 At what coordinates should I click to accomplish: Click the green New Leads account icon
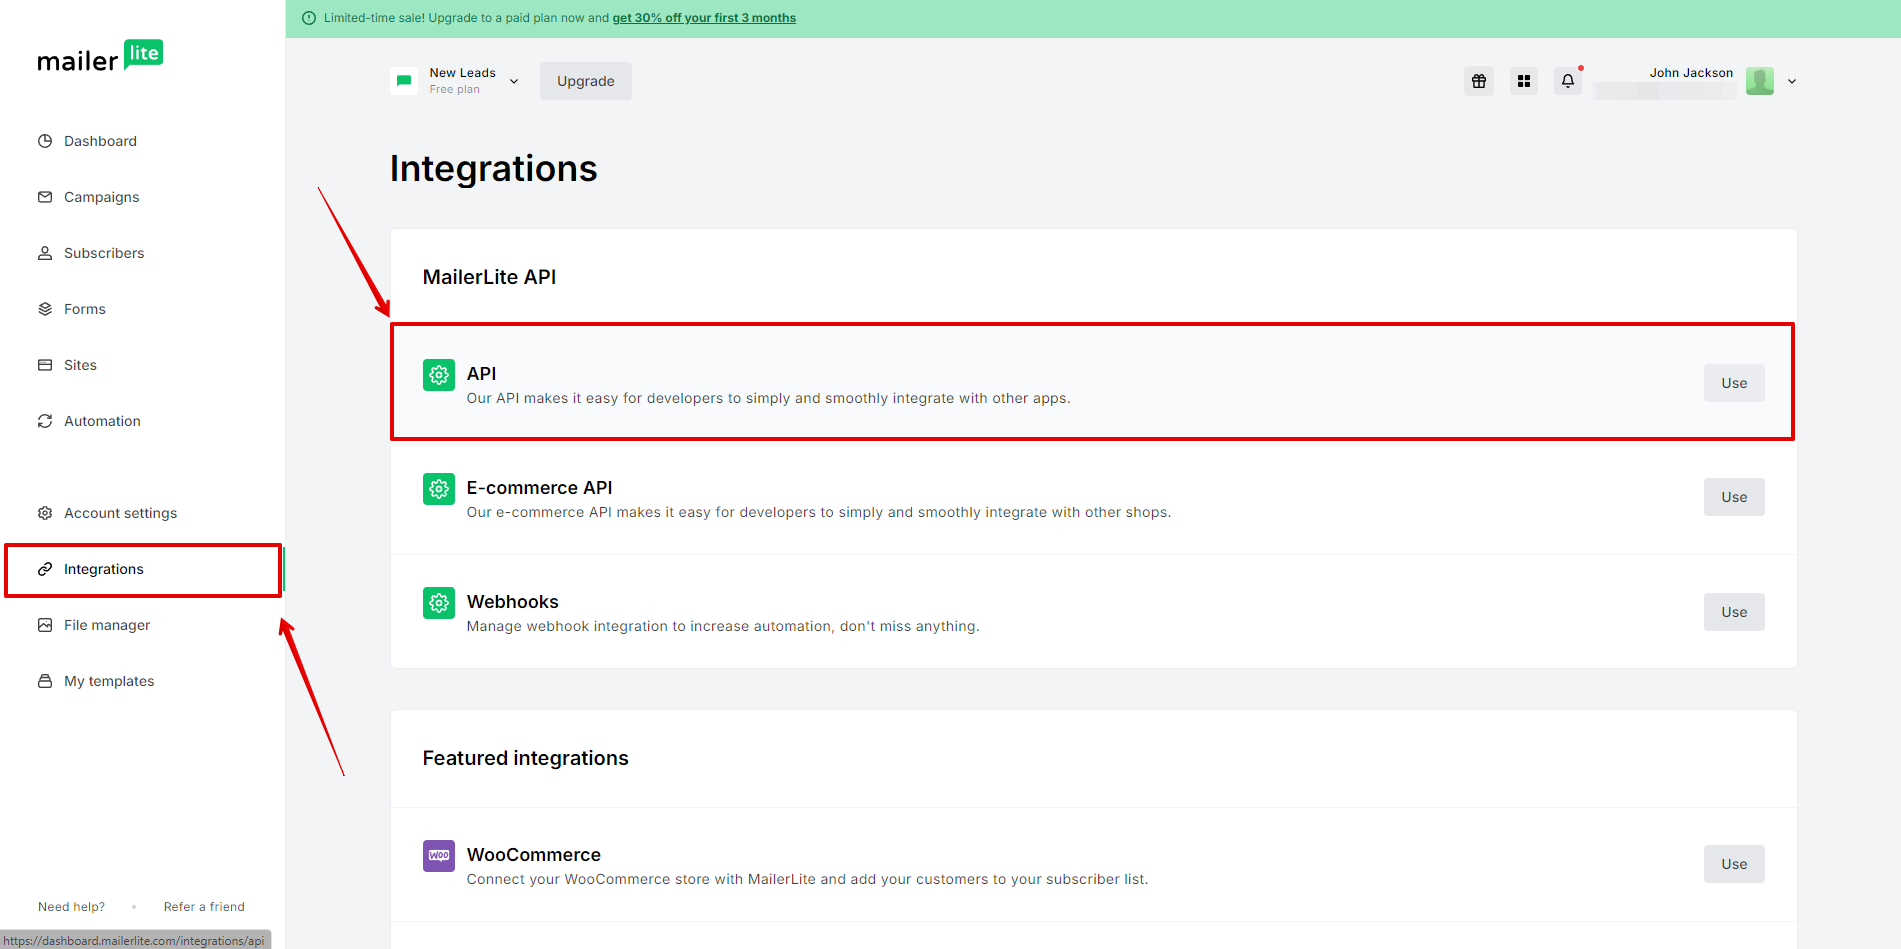(x=404, y=81)
